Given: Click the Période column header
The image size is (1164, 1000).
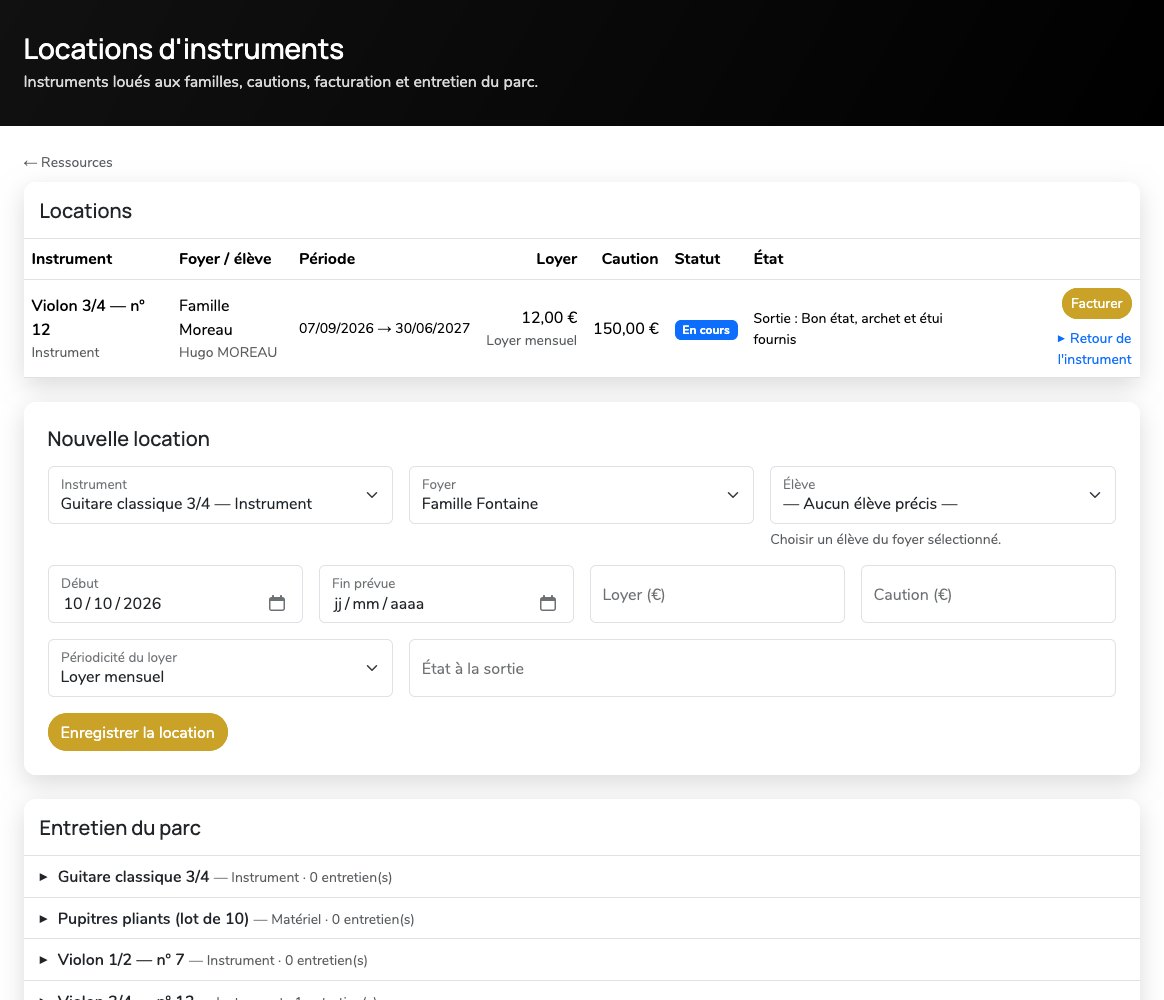Looking at the screenshot, I should 327,258.
